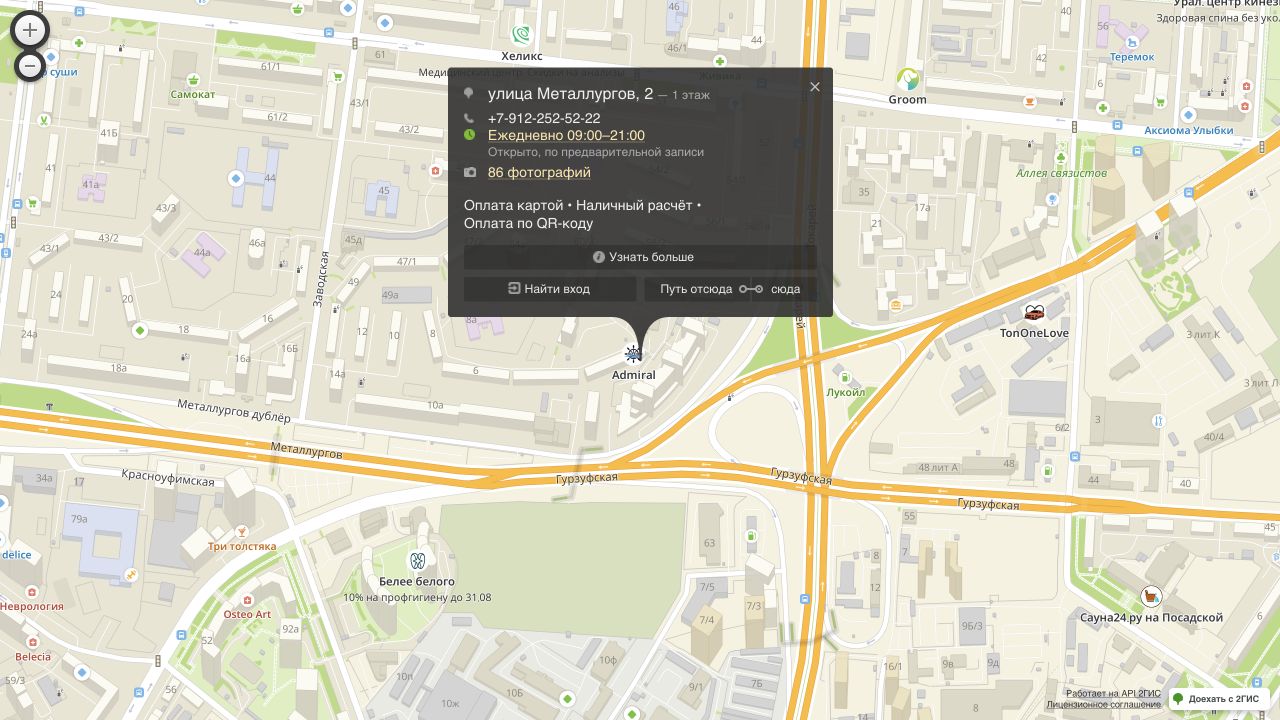Click the Ежедневно 09:00–21:00 schedule text
Screen dimensions: 1280x720
[x=566, y=136]
